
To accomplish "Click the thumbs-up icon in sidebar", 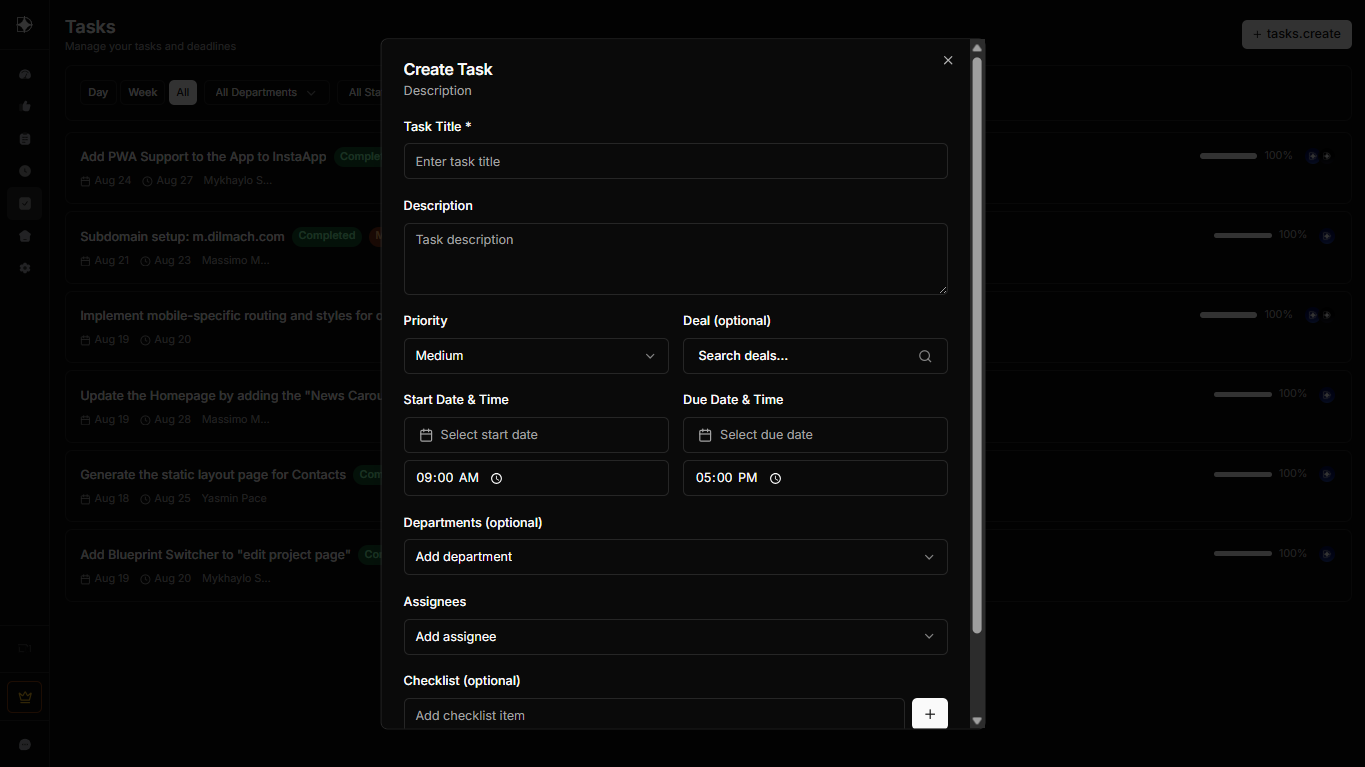I will (25, 106).
